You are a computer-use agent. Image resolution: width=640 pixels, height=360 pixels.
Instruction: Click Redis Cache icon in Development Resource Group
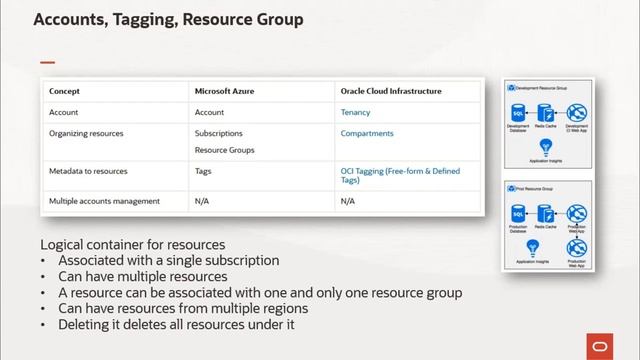coord(546,113)
